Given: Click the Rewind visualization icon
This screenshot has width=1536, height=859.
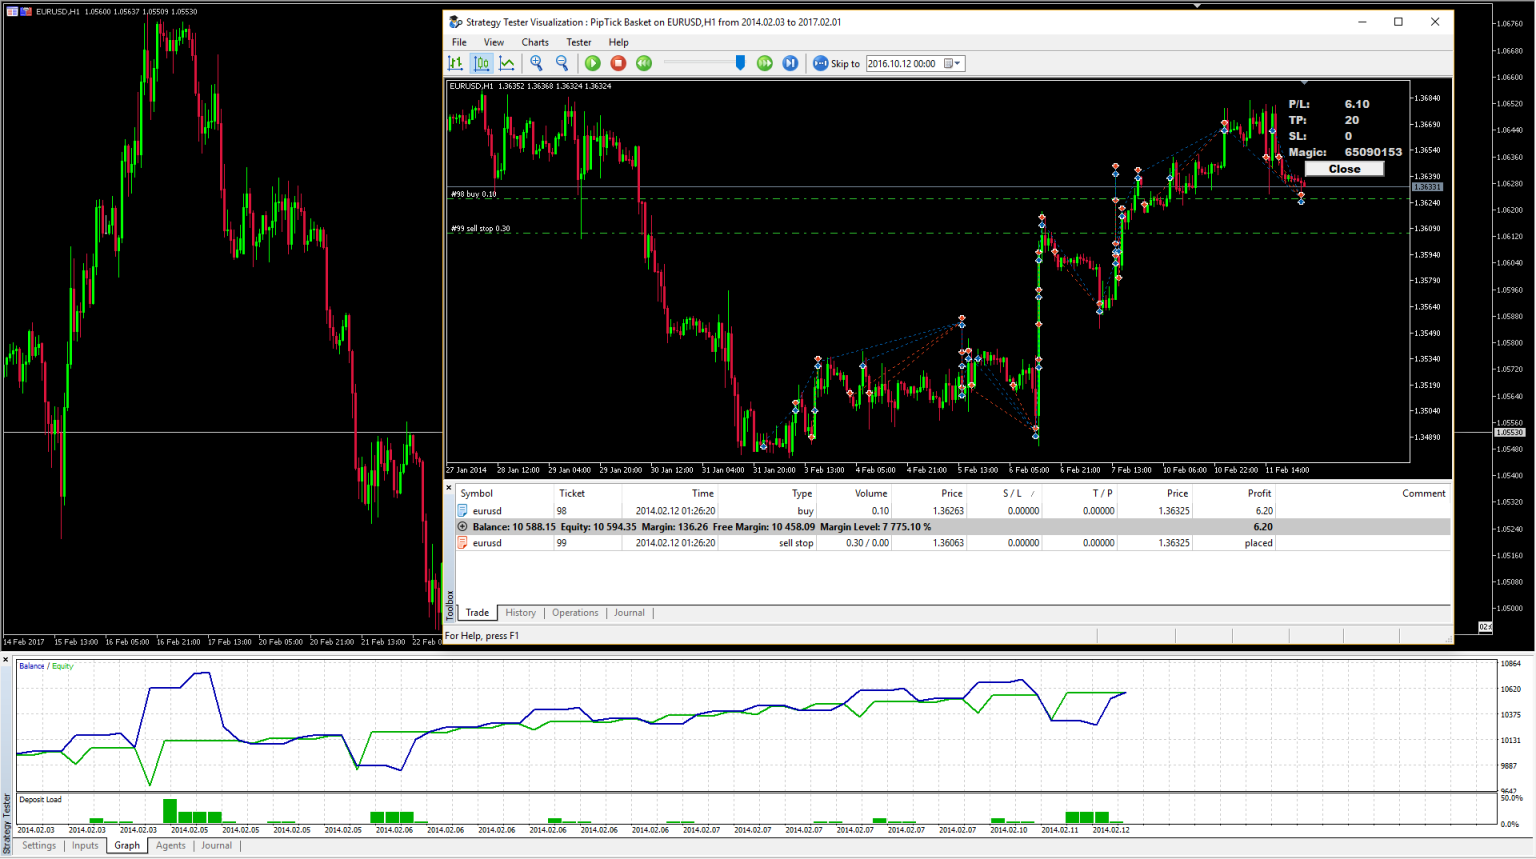Looking at the screenshot, I should click(644, 63).
